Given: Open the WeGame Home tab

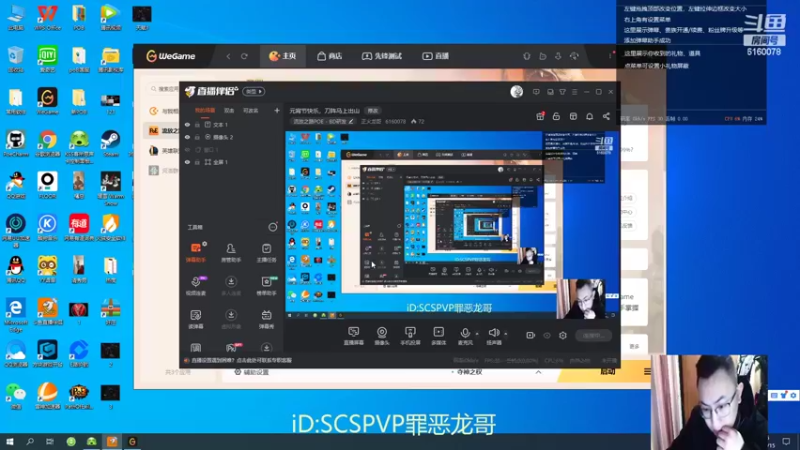Looking at the screenshot, I should click(283, 56).
